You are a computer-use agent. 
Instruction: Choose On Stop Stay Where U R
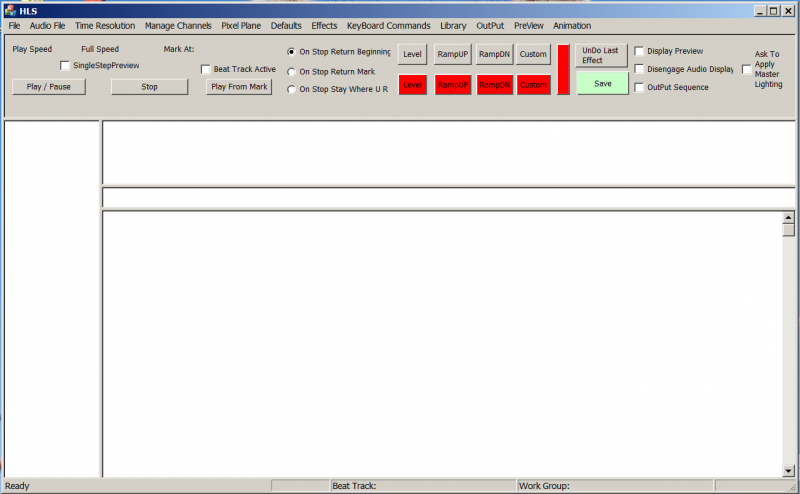pyautogui.click(x=292, y=89)
